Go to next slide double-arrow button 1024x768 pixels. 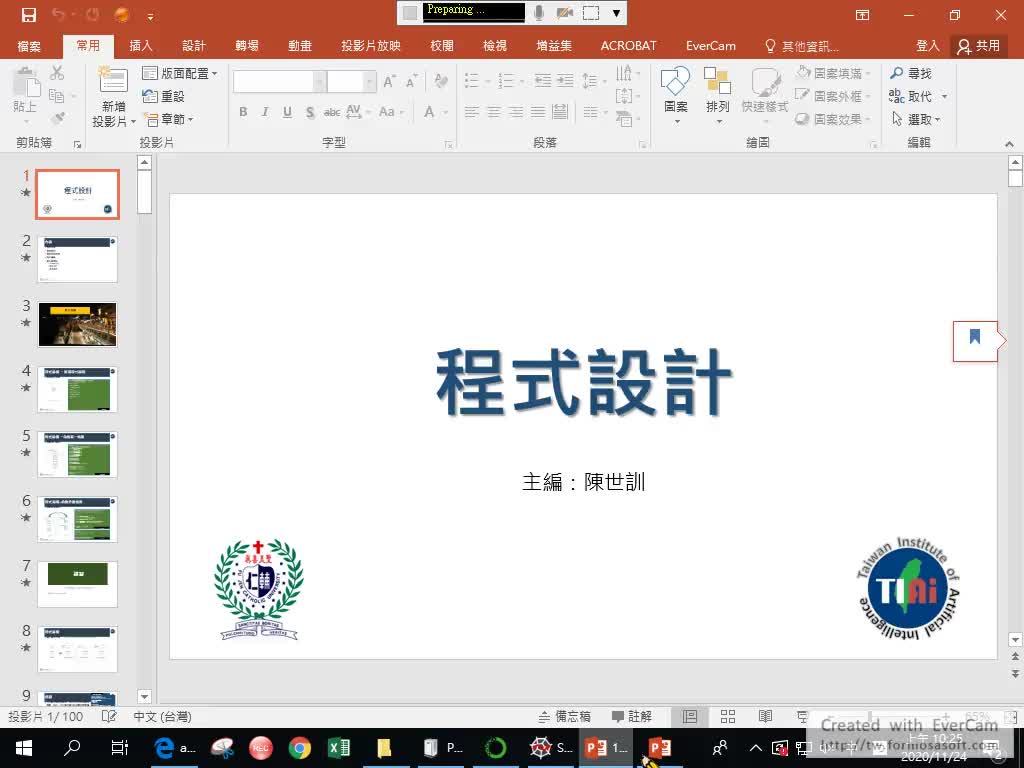[1015, 673]
